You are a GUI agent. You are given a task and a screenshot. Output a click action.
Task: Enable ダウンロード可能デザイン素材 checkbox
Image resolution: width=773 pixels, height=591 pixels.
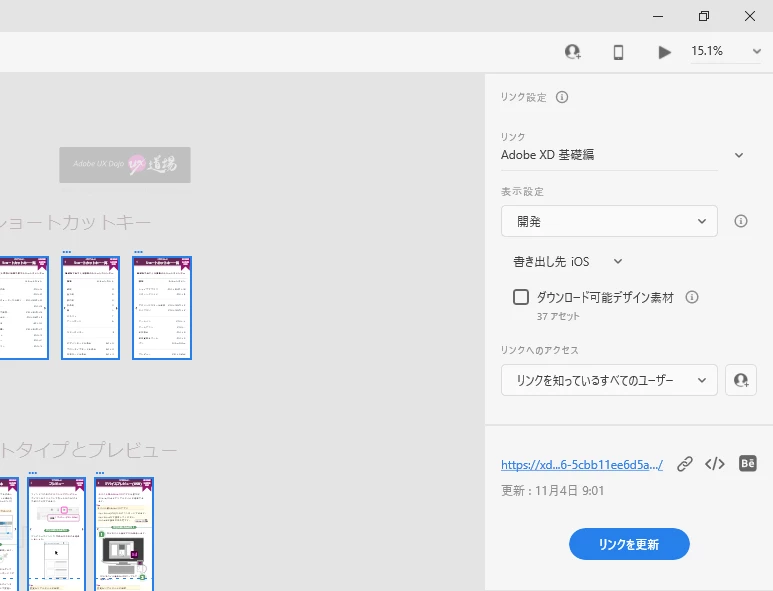click(521, 297)
